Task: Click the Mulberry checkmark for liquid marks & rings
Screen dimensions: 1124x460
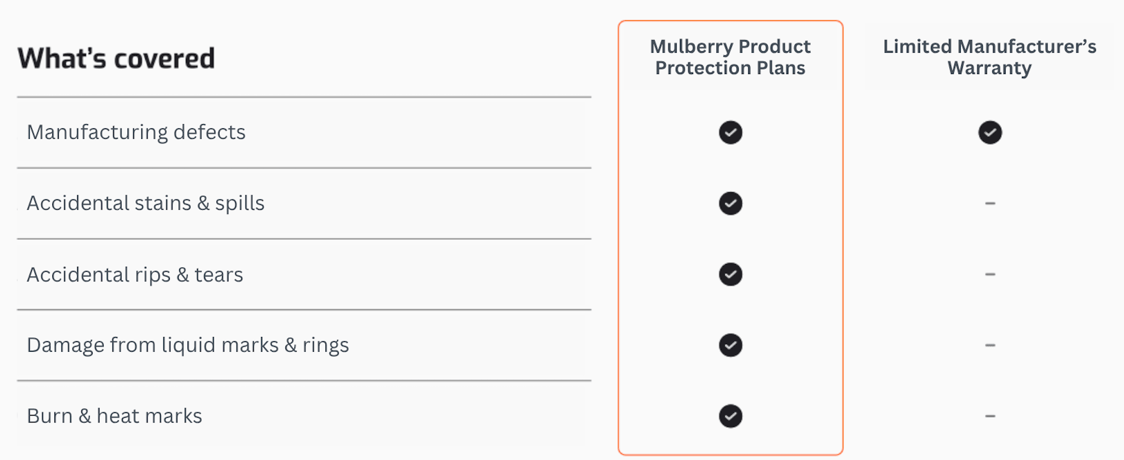Action: click(731, 345)
